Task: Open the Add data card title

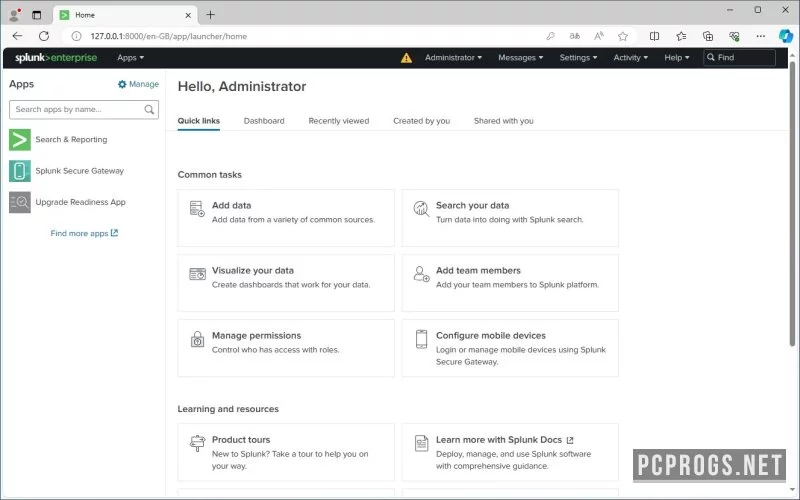Action: (231, 205)
